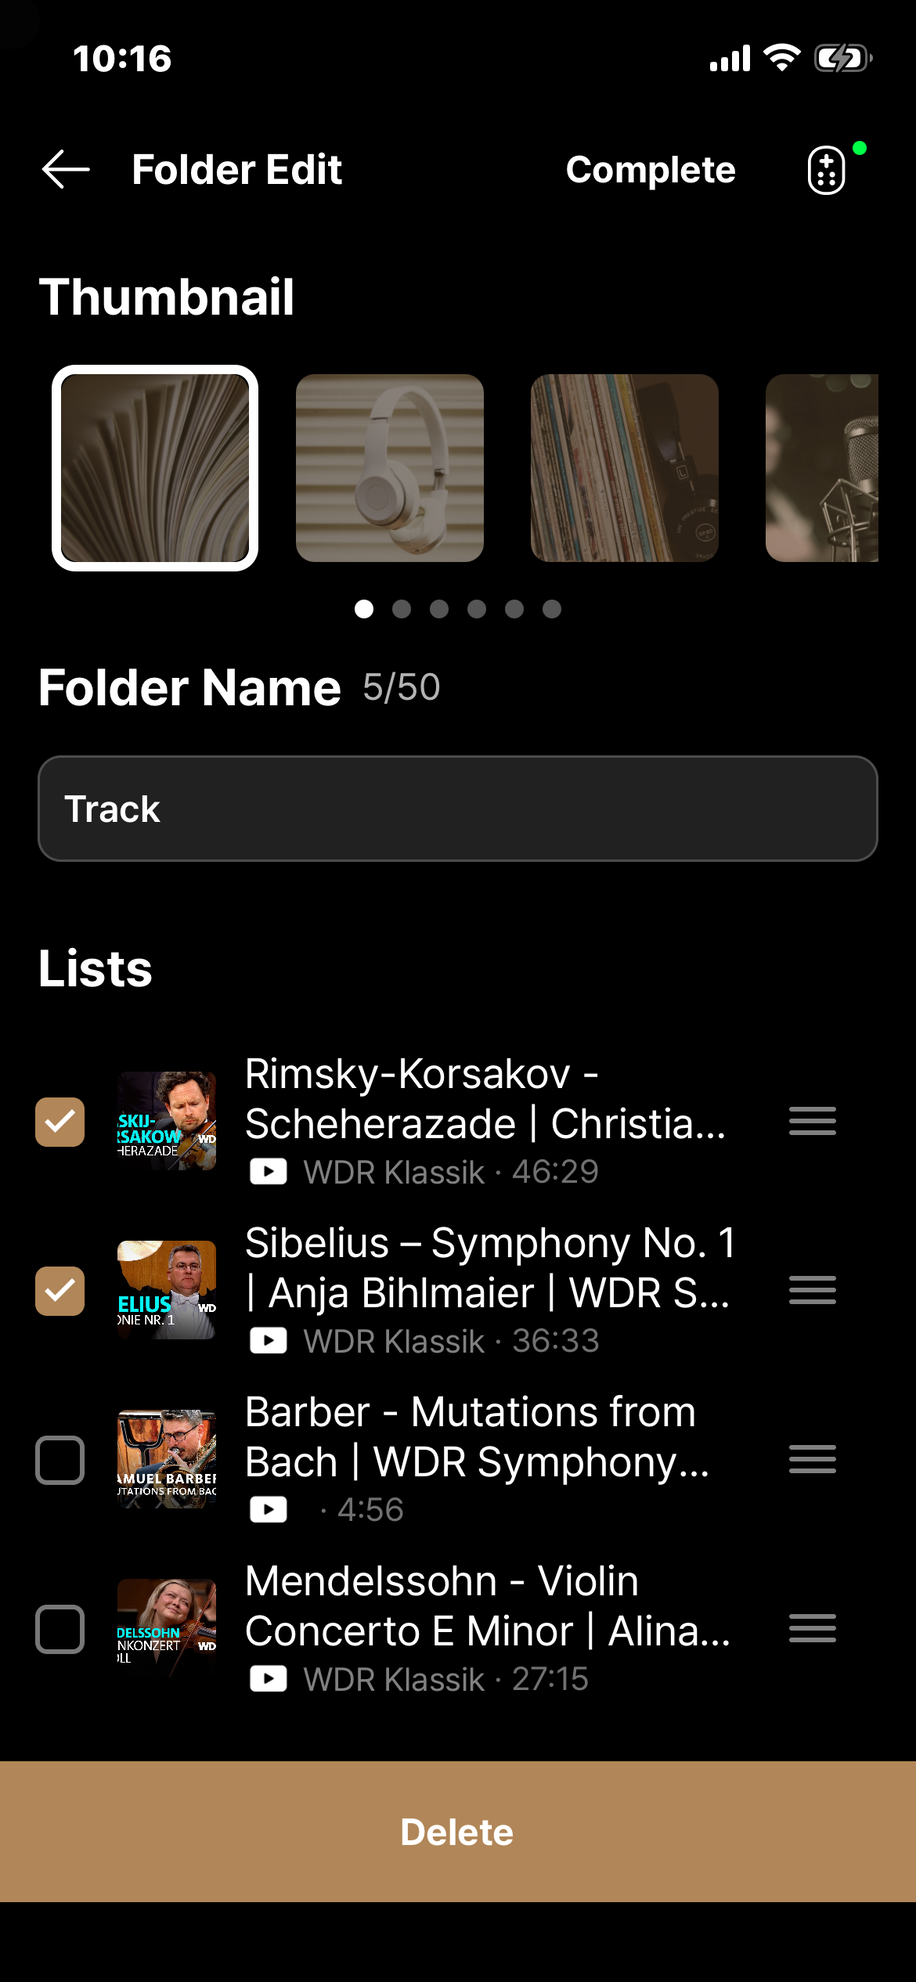Tap drag handle for Sibelius Symphony No. 1

coord(812,1290)
